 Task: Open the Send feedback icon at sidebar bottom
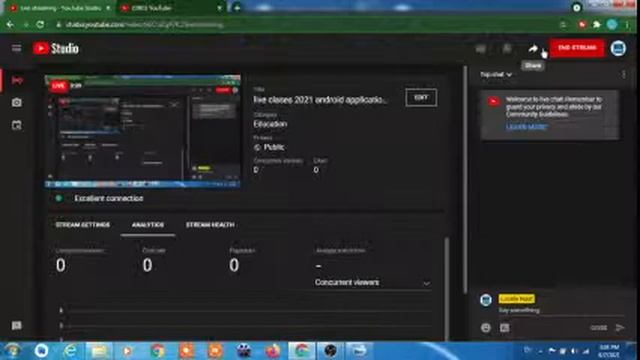[17, 325]
